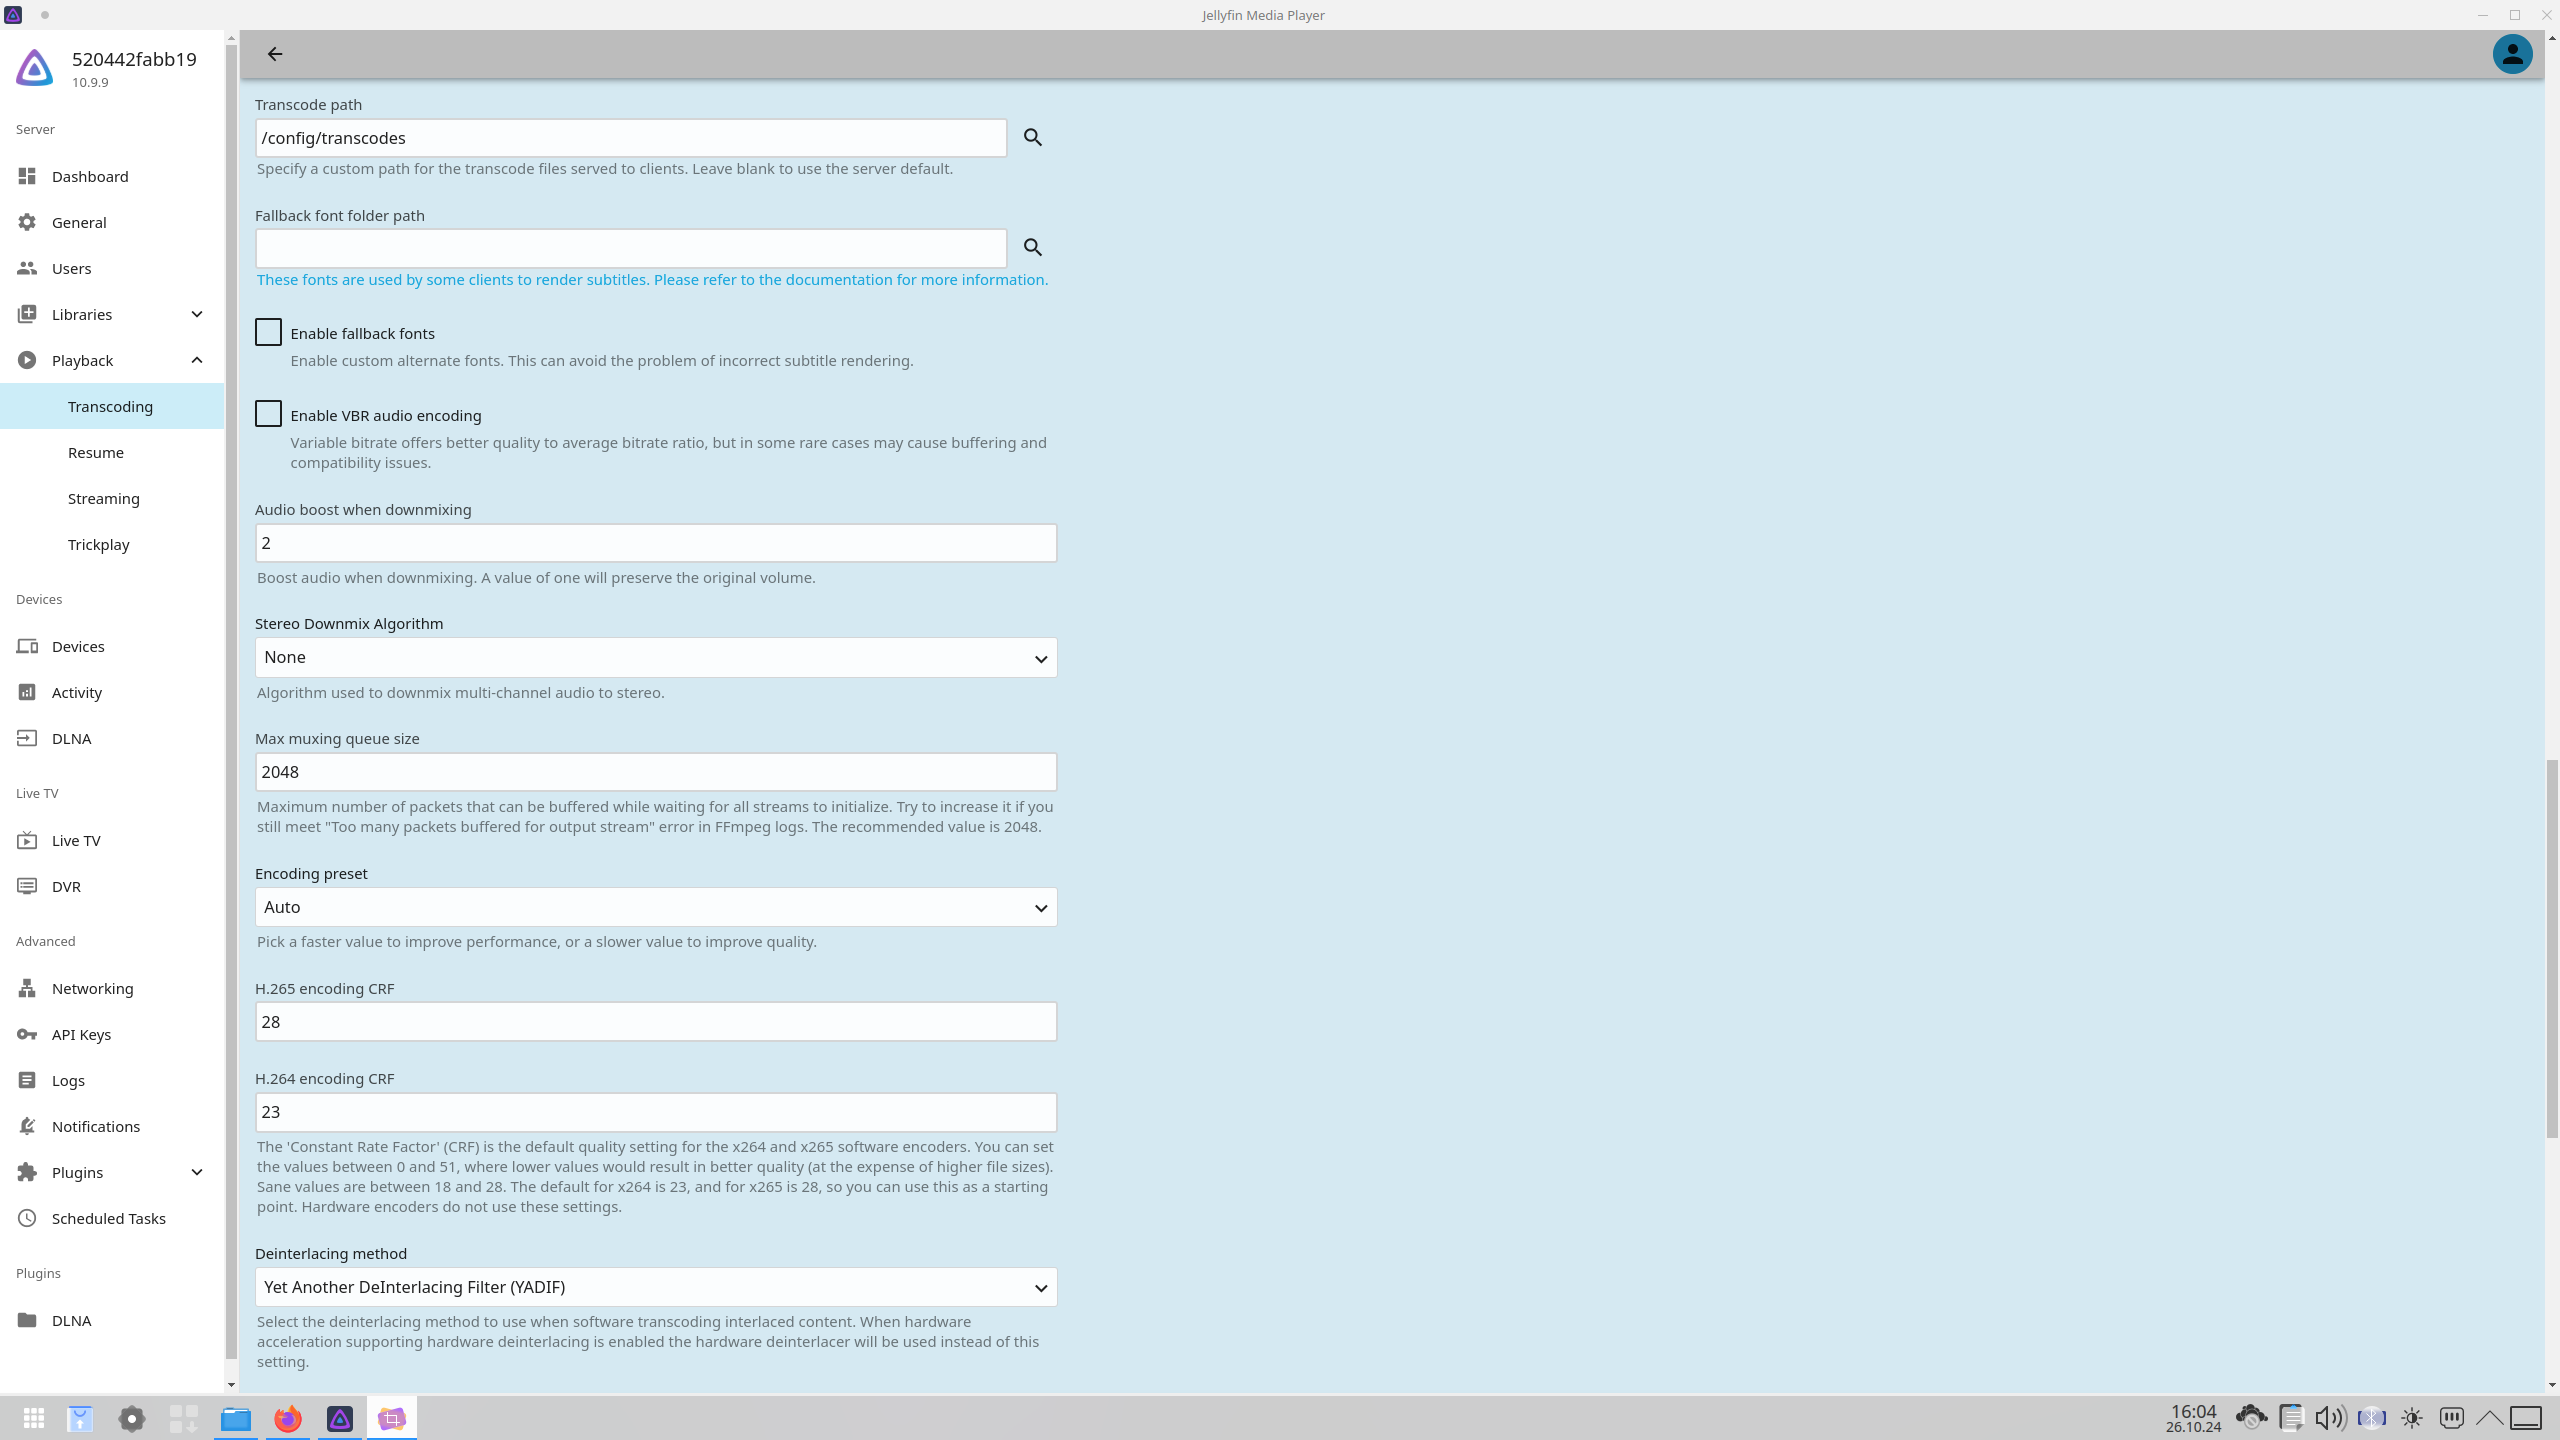The image size is (2560, 1440).
Task: Open Dashboard from the sidebar
Action: [x=90, y=176]
